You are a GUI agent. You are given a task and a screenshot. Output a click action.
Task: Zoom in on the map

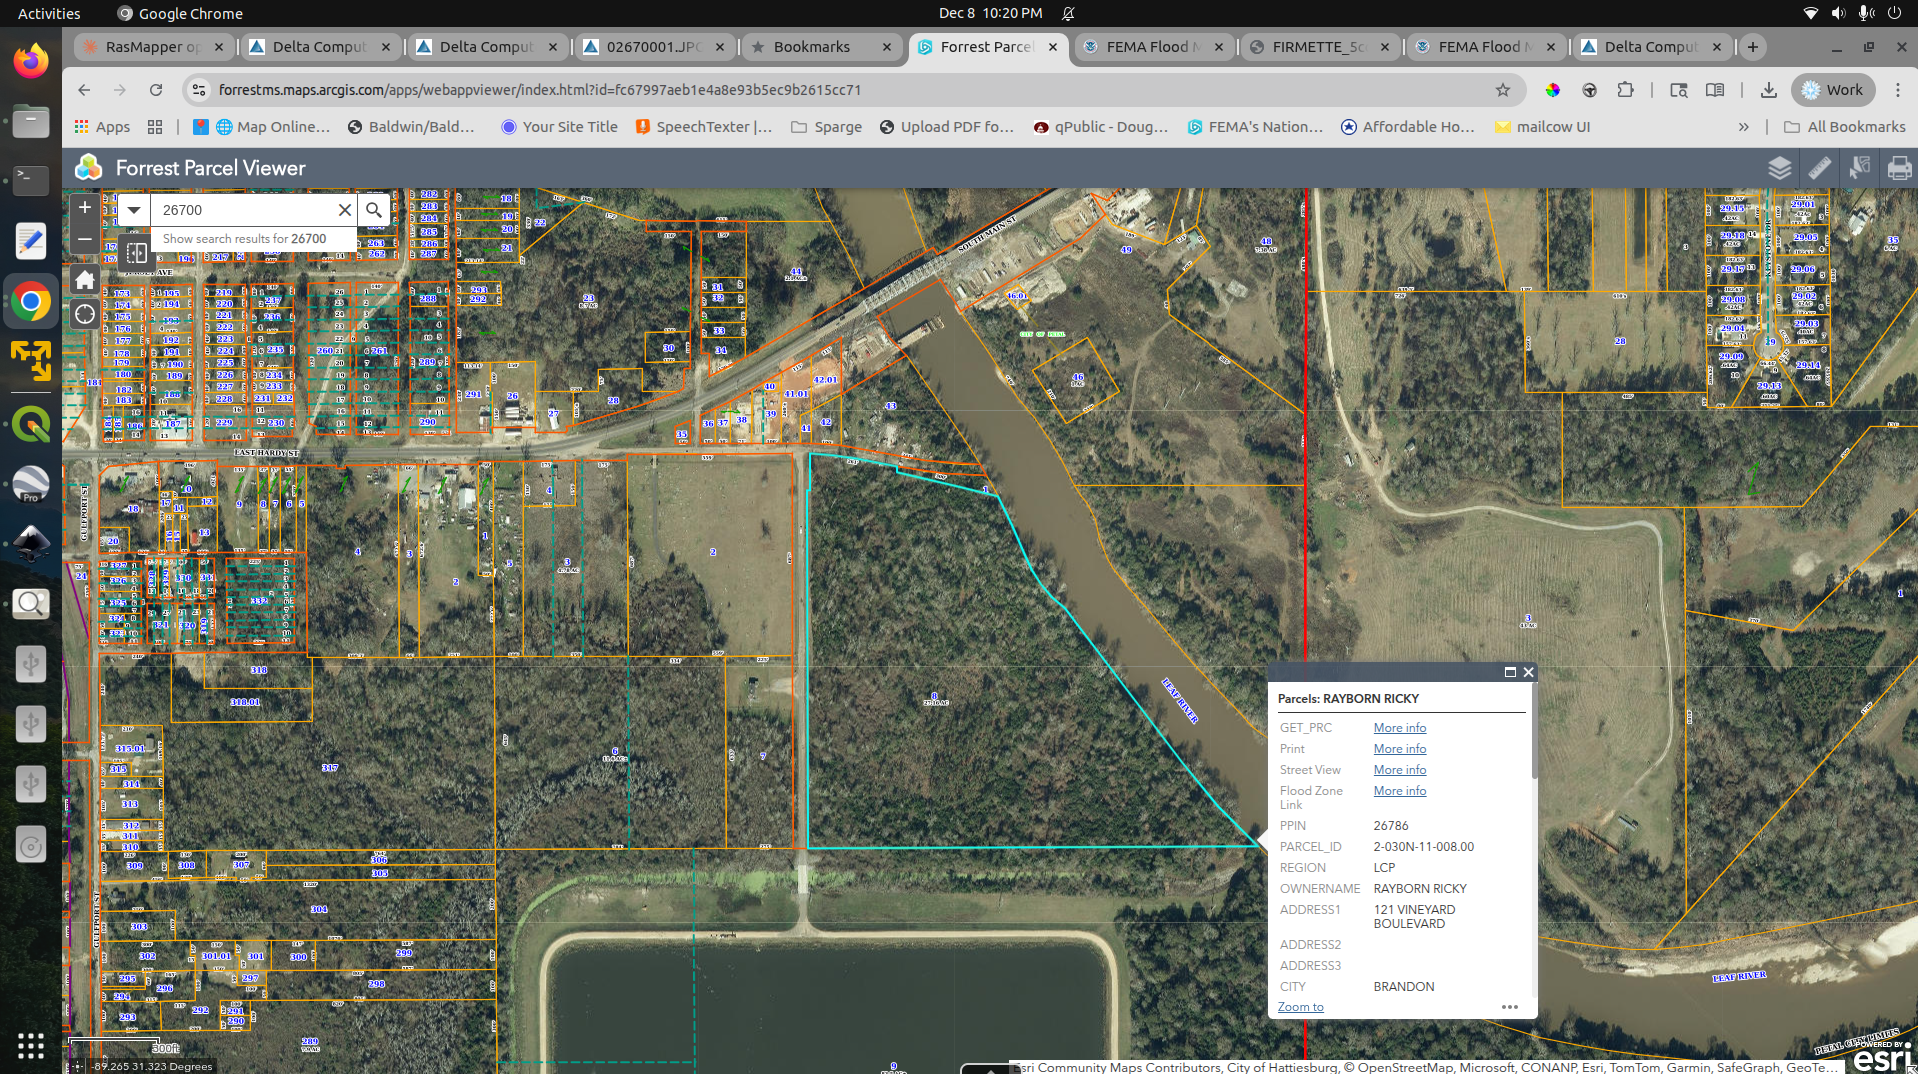point(85,208)
